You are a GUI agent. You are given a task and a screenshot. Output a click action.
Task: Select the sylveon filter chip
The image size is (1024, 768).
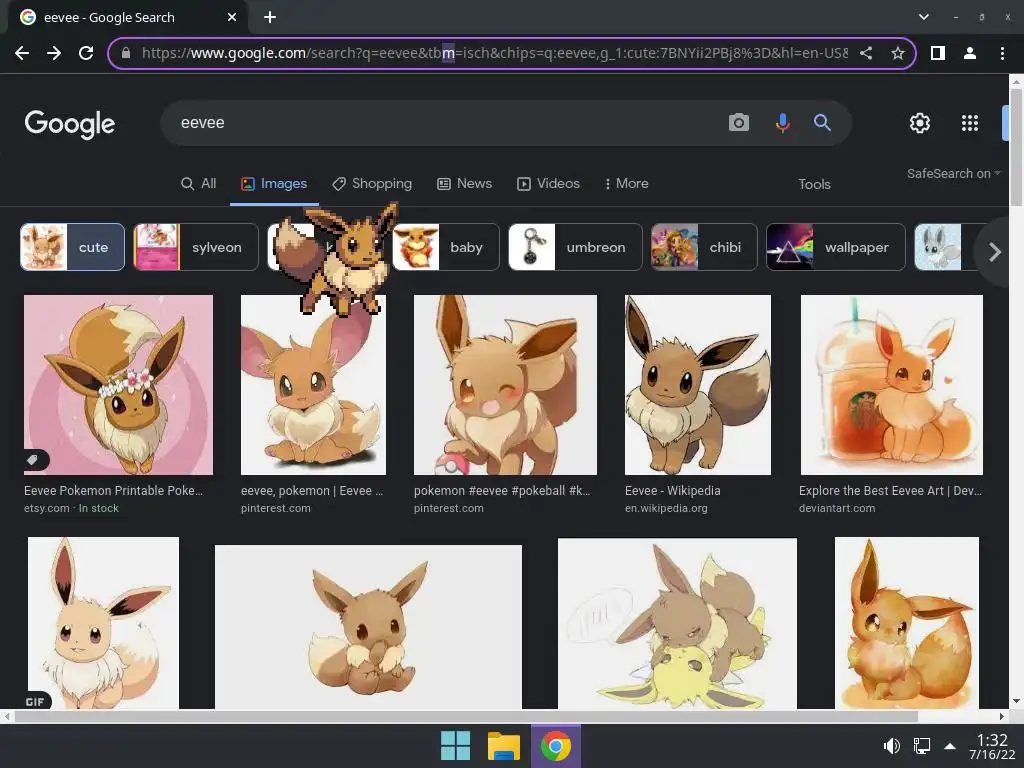(x=196, y=247)
